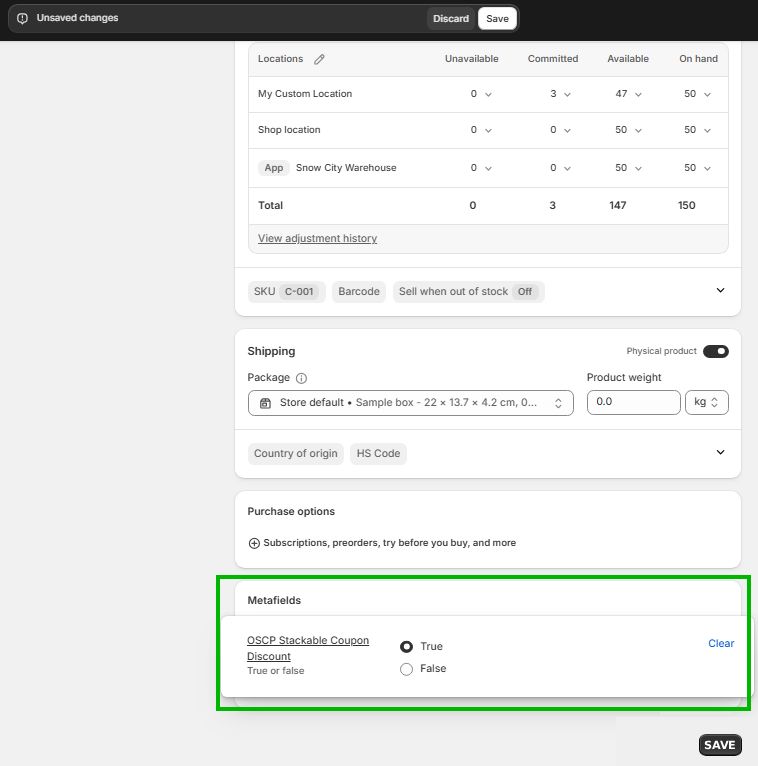Click the Package info icon
This screenshot has width=758, height=766.
coord(302,378)
